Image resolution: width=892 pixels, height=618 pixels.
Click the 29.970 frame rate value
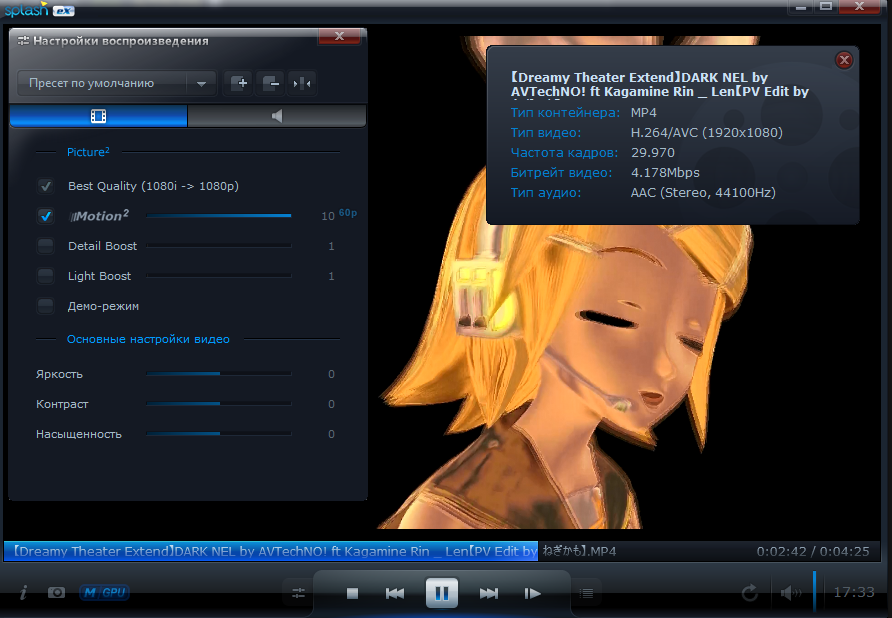(653, 153)
